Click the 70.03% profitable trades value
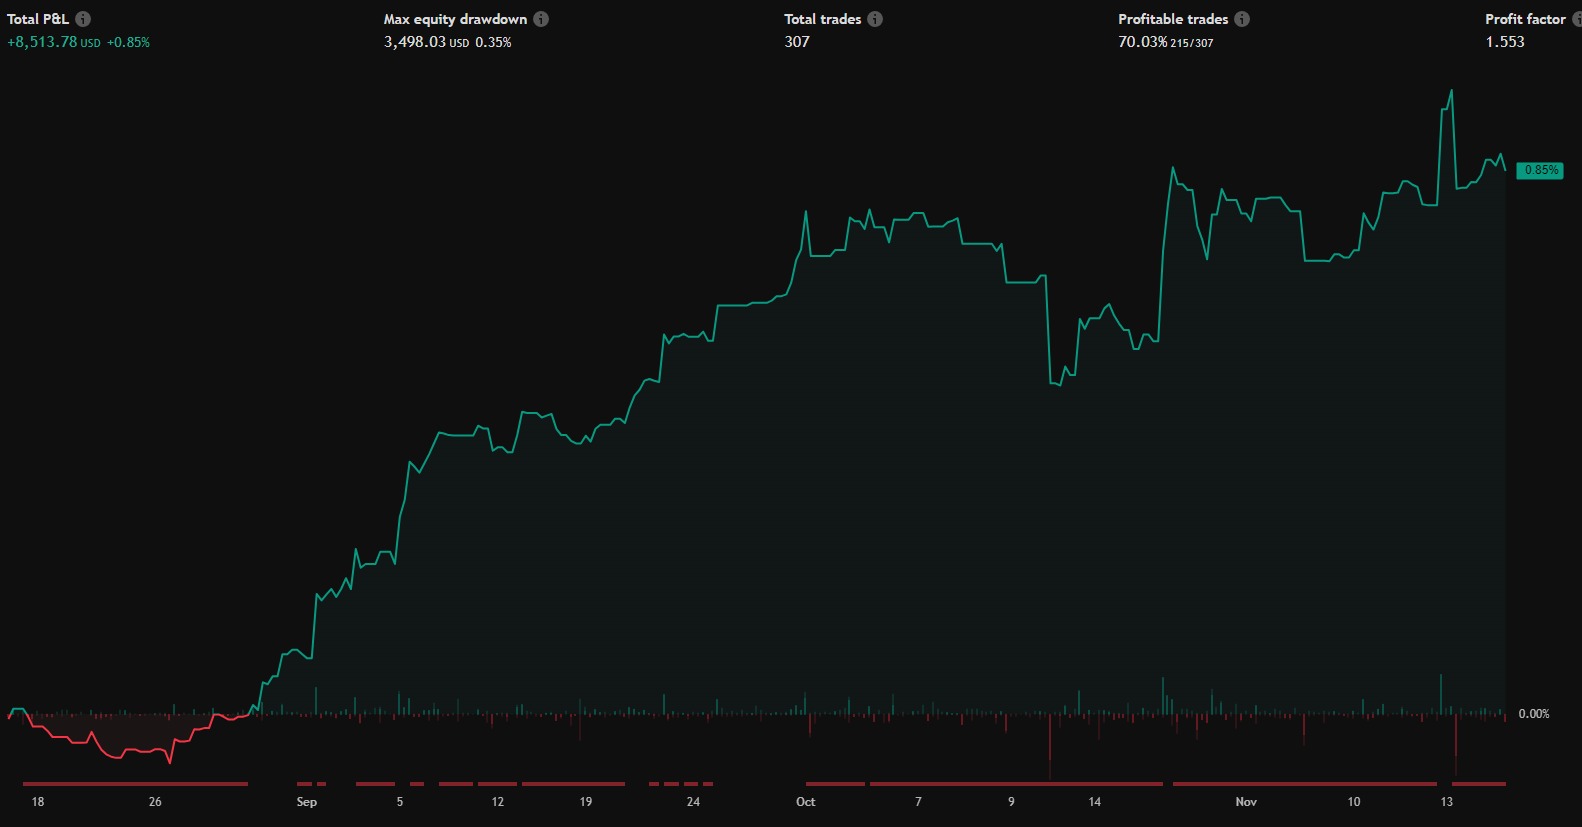Viewport: 1582px width, 827px height. (x=1142, y=42)
